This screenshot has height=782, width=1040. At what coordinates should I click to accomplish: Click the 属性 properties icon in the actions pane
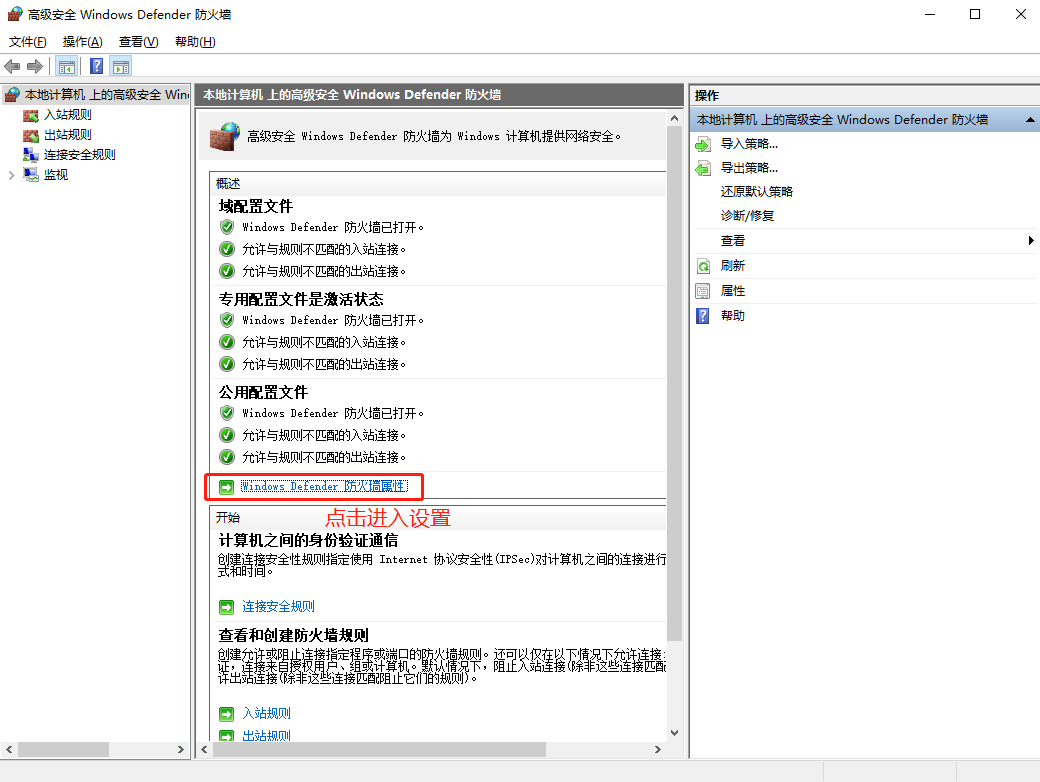coord(703,291)
